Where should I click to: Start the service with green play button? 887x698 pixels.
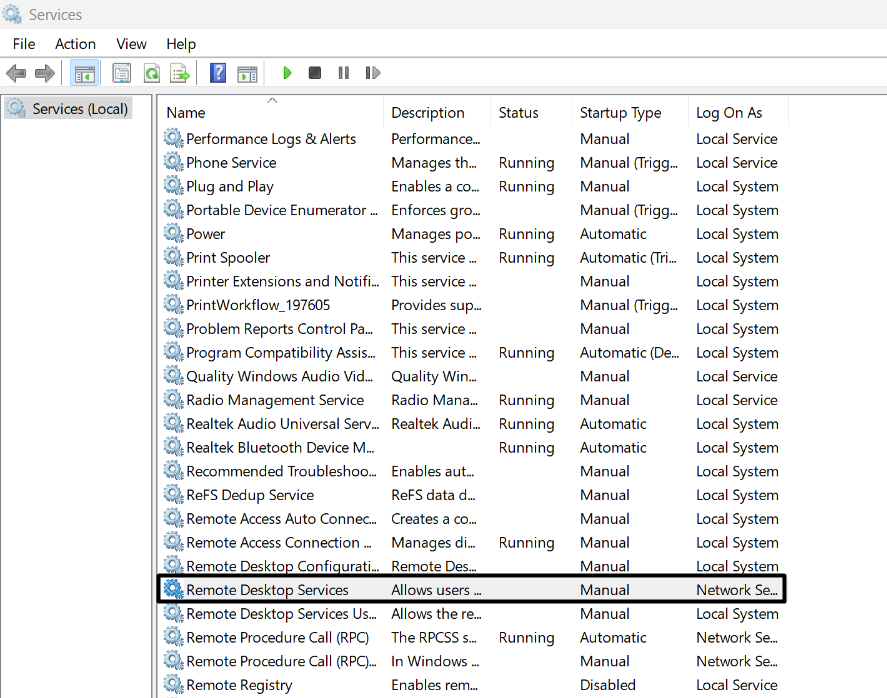click(x=287, y=73)
